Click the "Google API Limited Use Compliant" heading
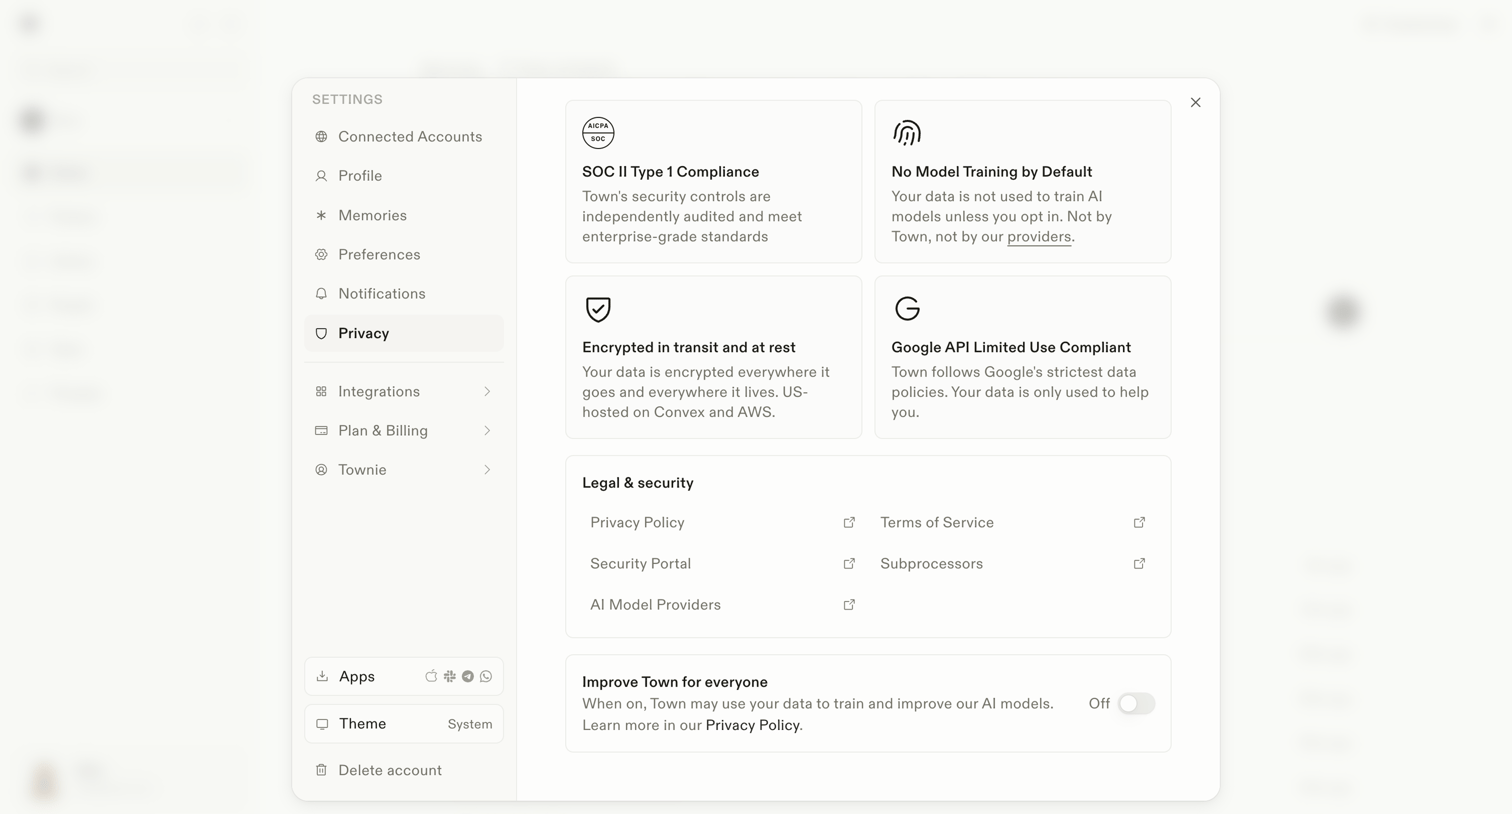Image resolution: width=1512 pixels, height=814 pixels. (1011, 348)
